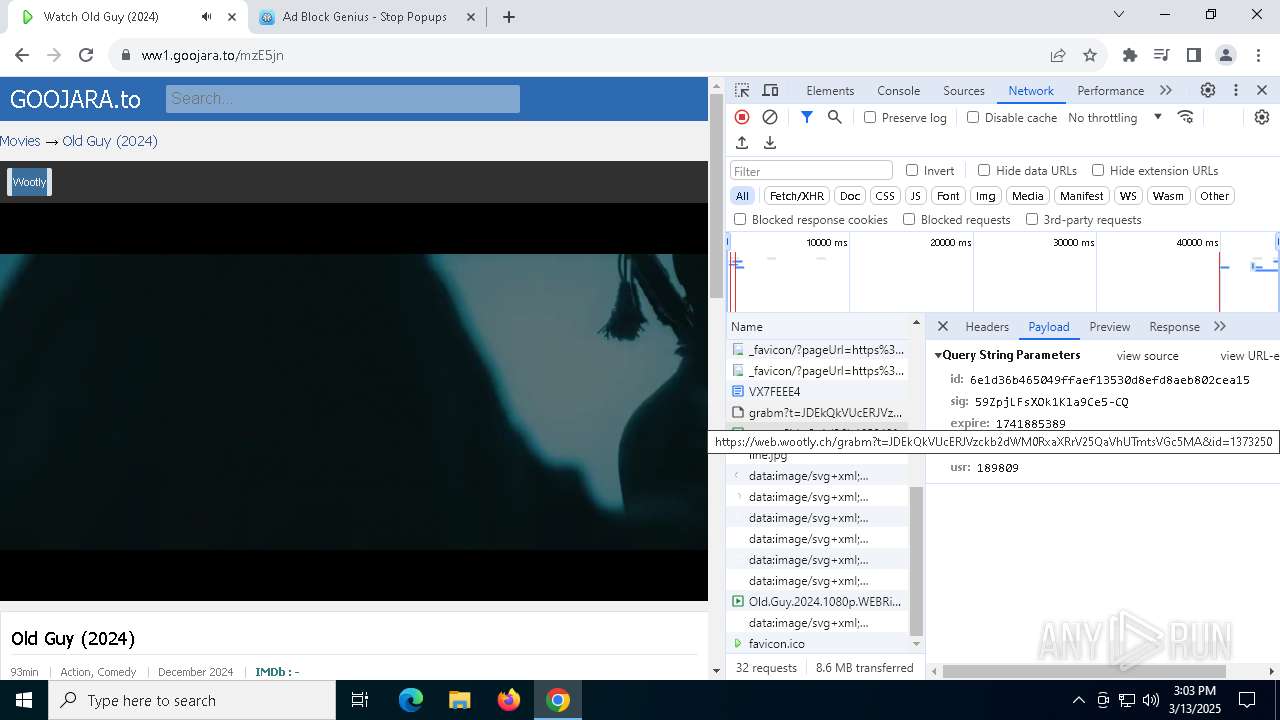
Task: Toggle Chrome side panel
Action: pos(1194,55)
